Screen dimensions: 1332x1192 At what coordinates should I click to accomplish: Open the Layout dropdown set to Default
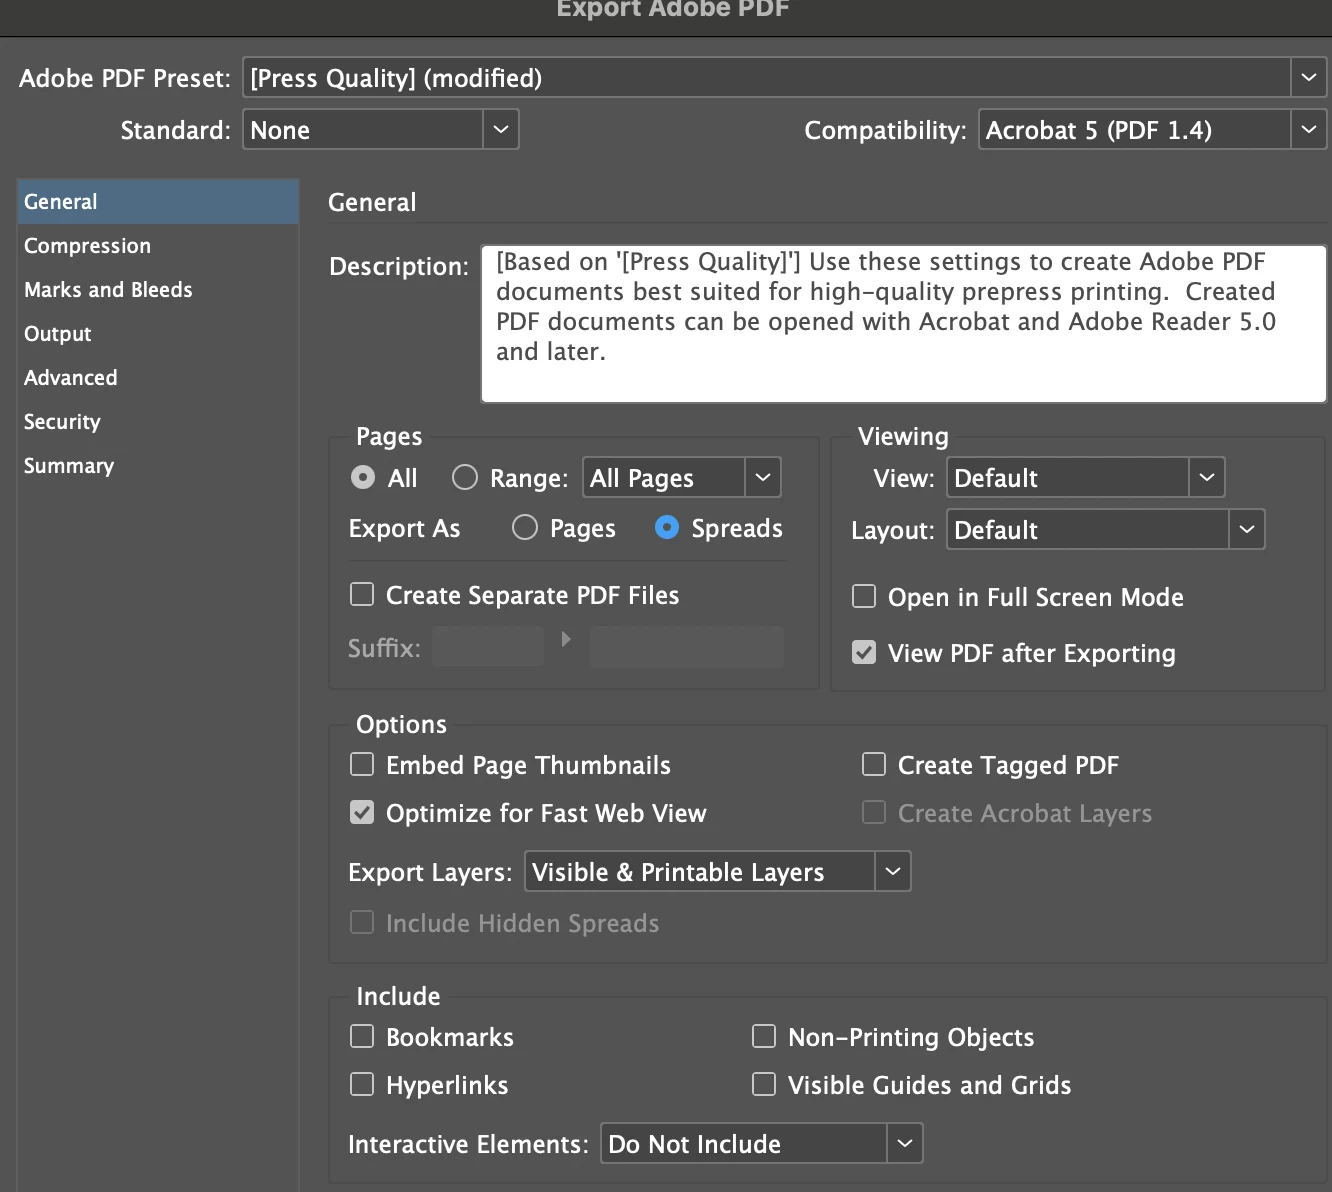1106,530
